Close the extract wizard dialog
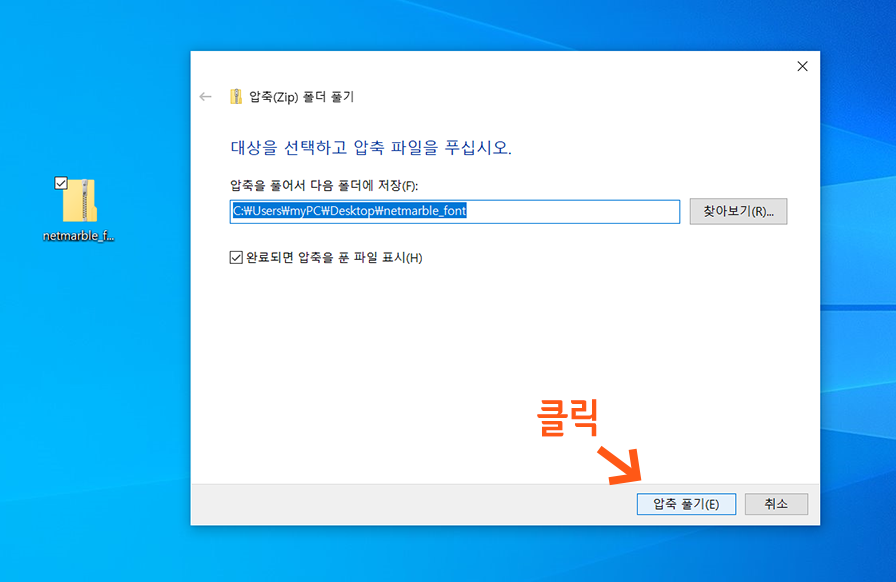896x582 pixels. [802, 66]
